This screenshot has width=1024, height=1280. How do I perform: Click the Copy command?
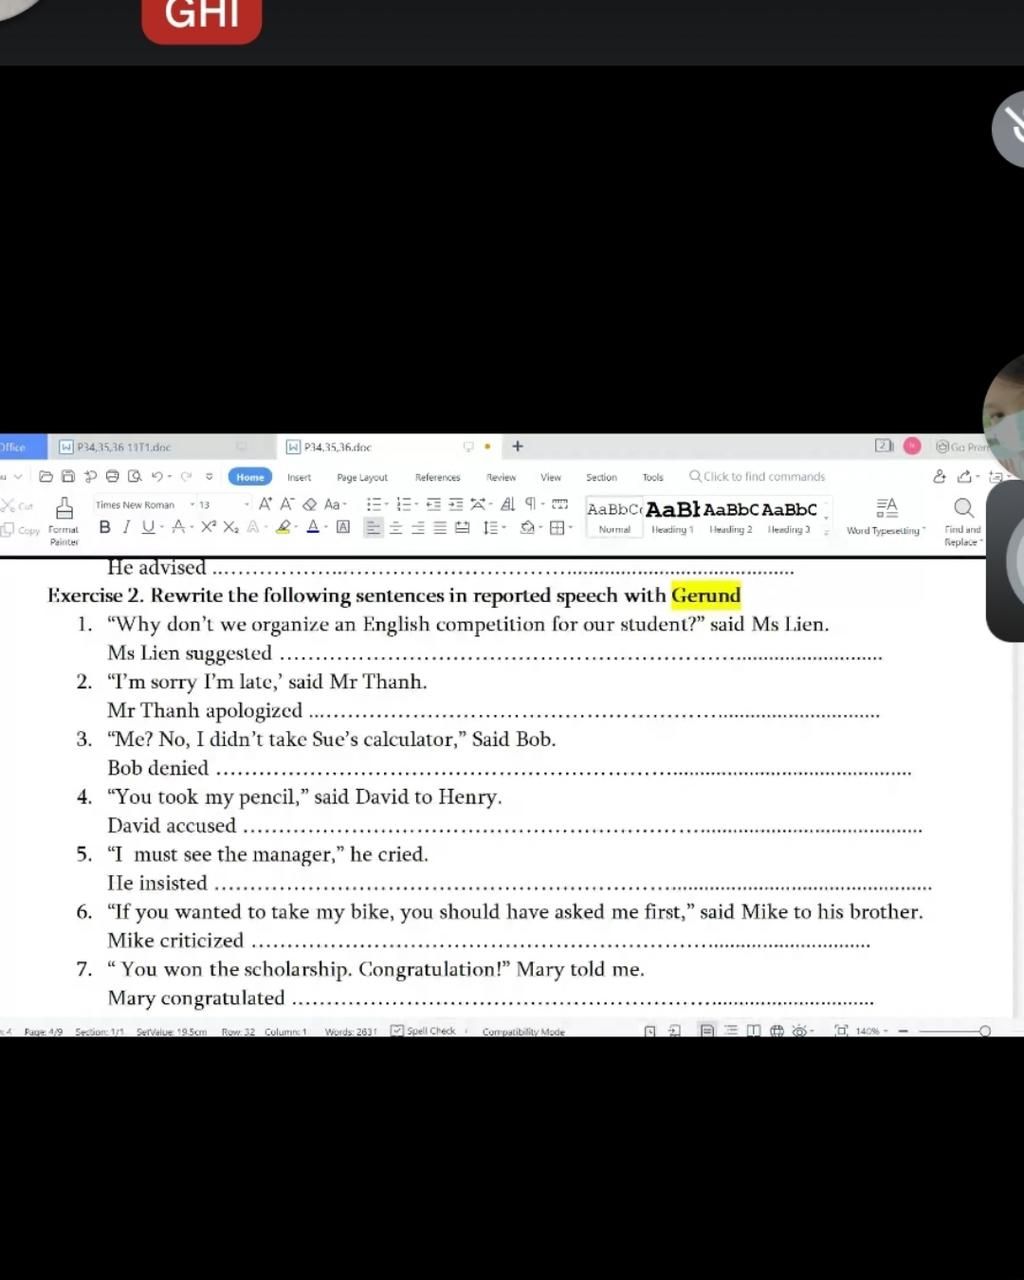click(21, 530)
